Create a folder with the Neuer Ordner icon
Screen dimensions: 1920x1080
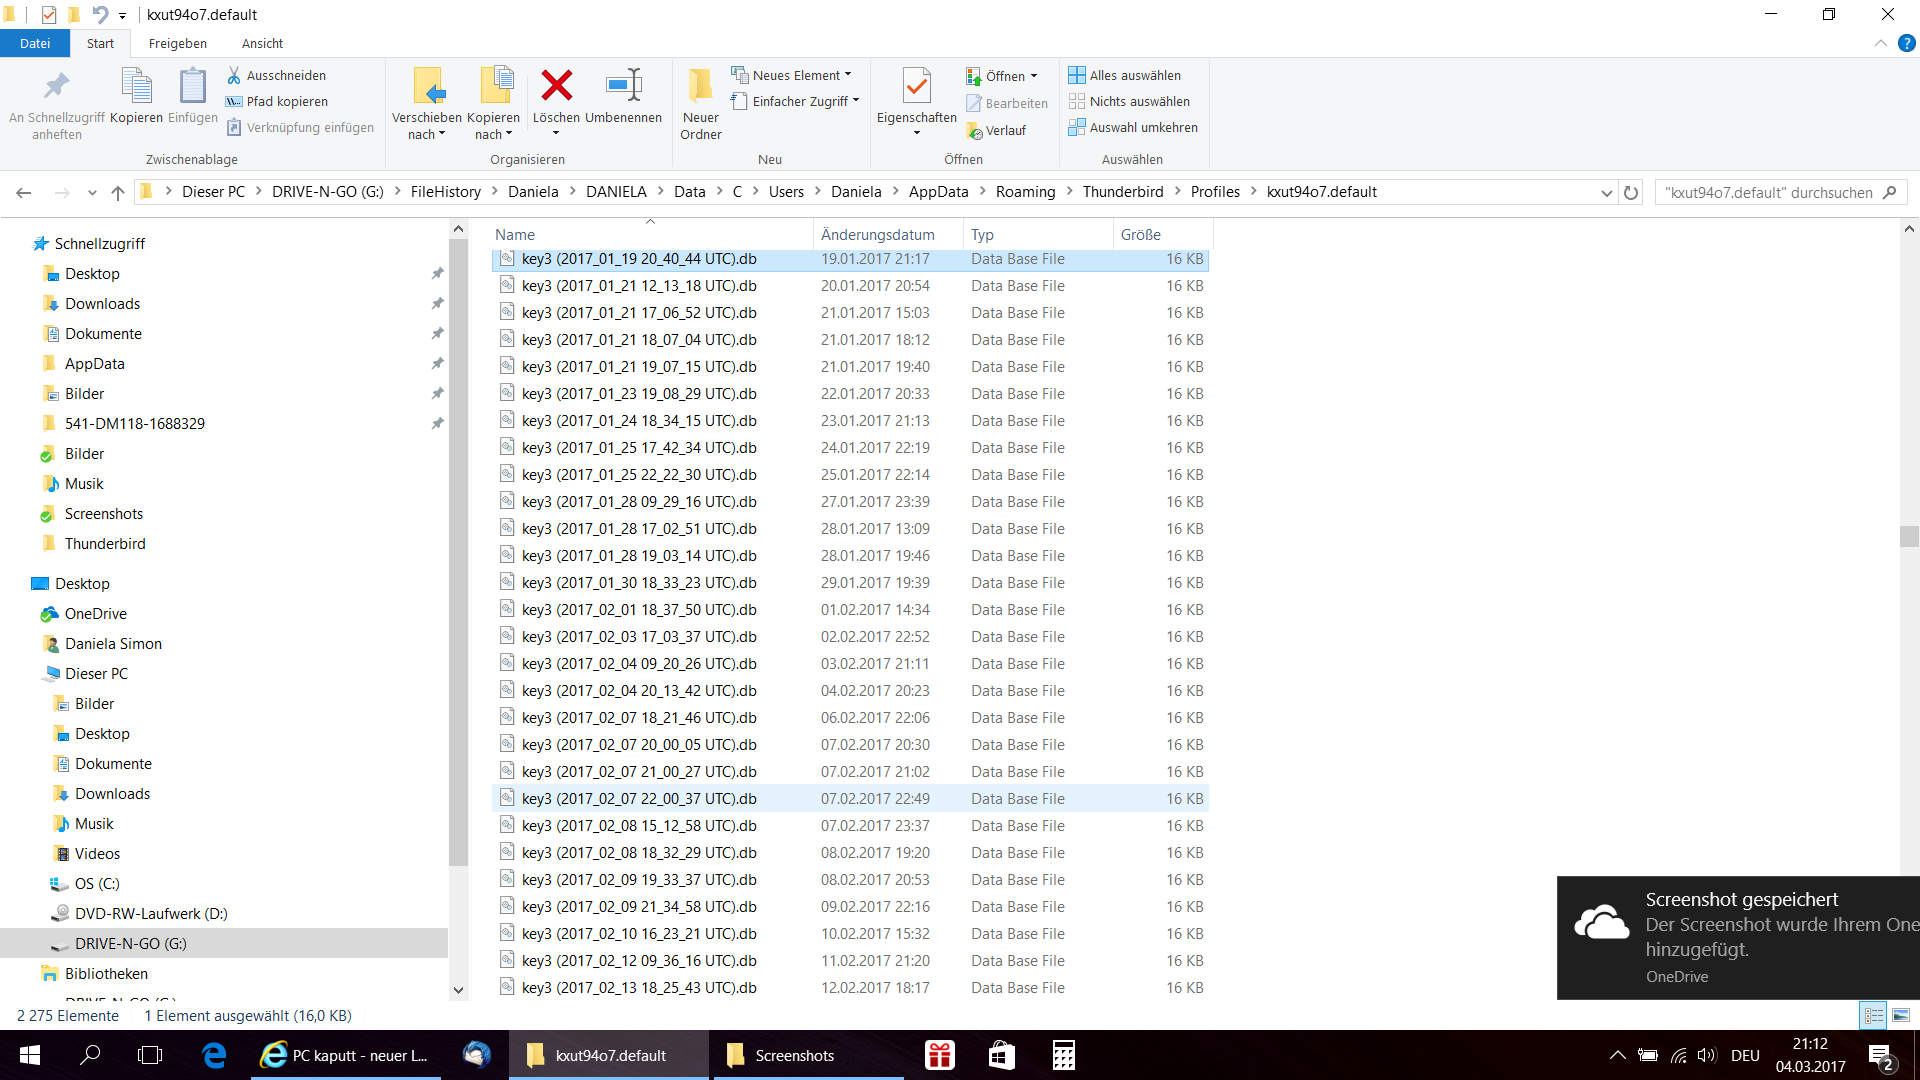click(701, 88)
